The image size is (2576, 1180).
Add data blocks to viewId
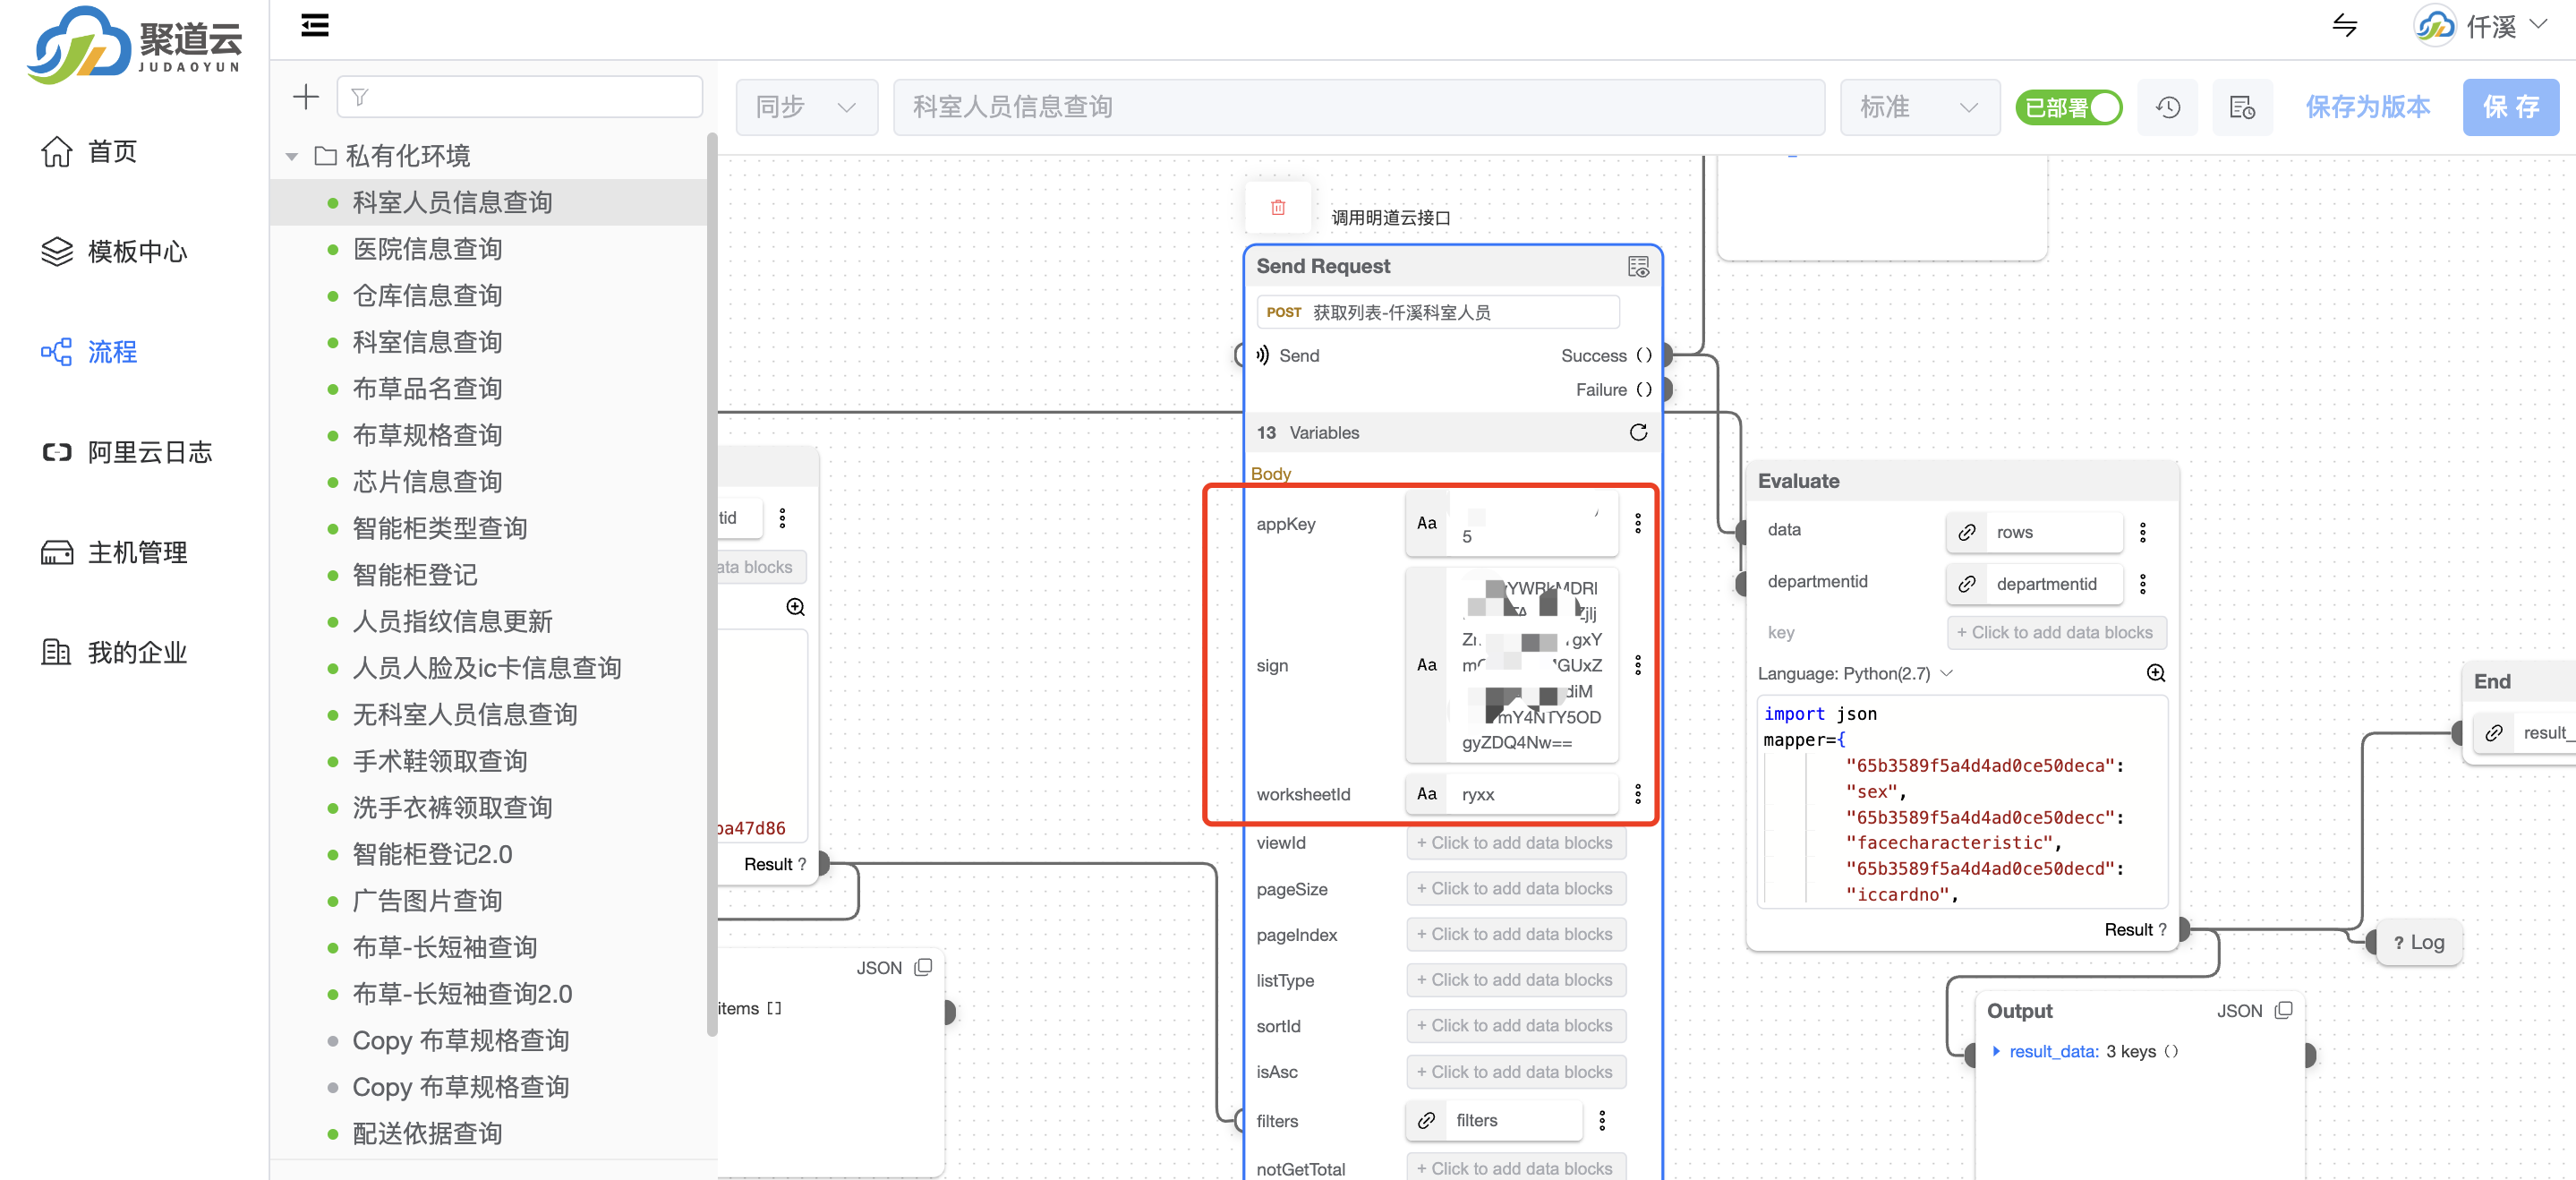coord(1515,843)
